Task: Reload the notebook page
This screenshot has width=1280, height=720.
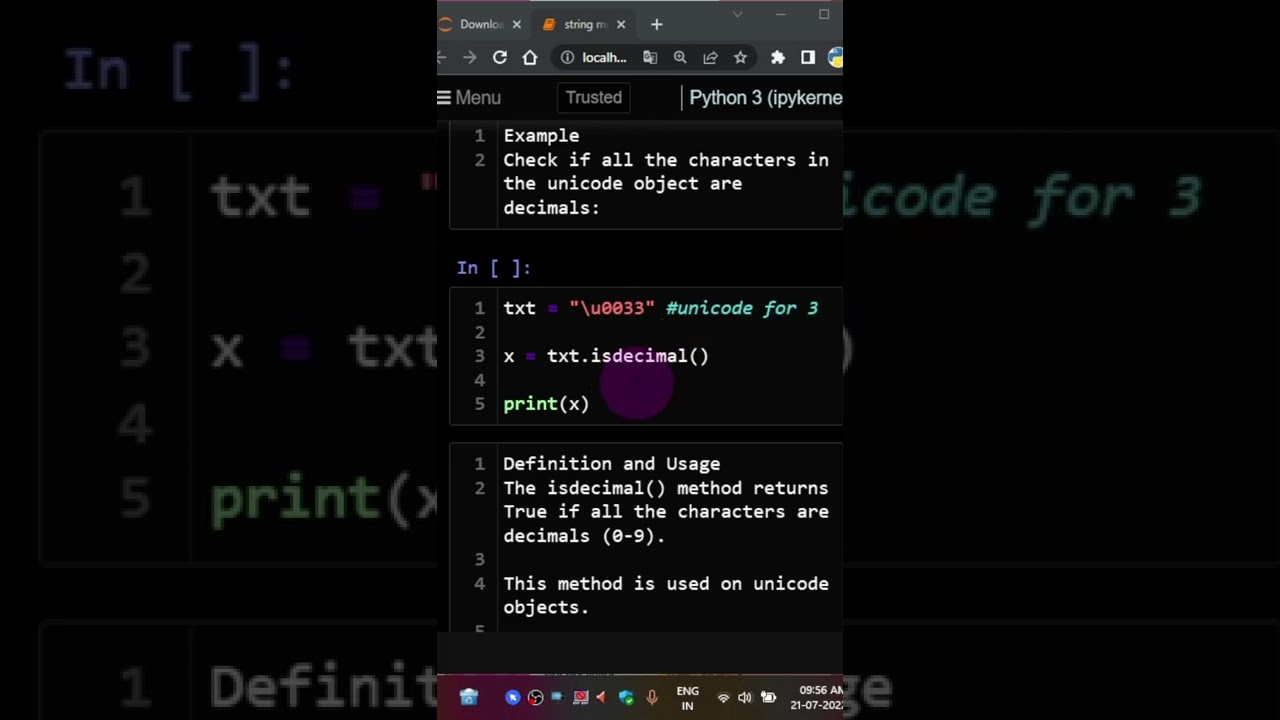Action: (x=500, y=57)
